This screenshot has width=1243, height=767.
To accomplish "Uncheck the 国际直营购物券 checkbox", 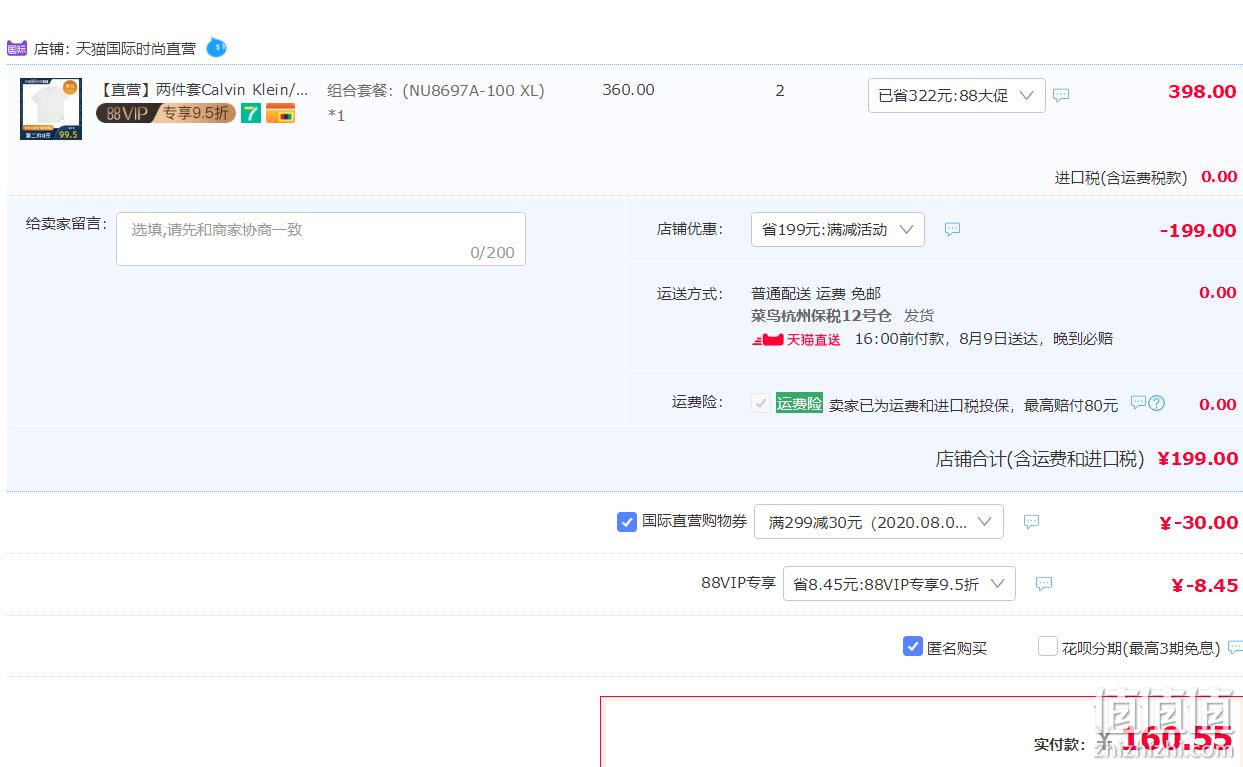I will (x=627, y=521).
